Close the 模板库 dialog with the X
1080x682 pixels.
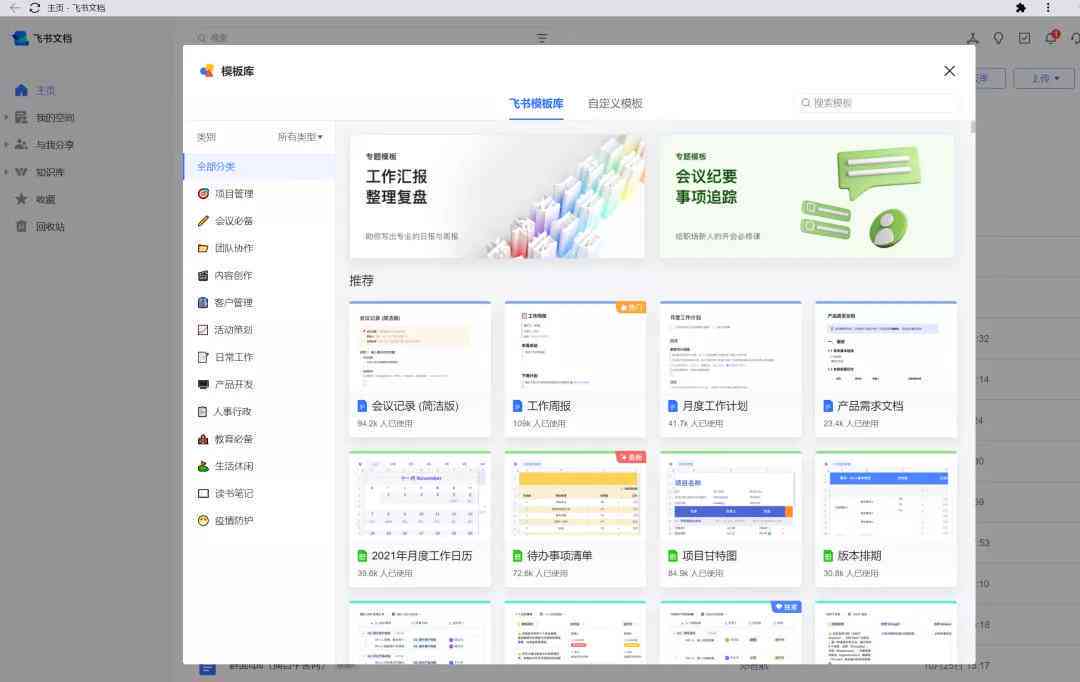(949, 71)
